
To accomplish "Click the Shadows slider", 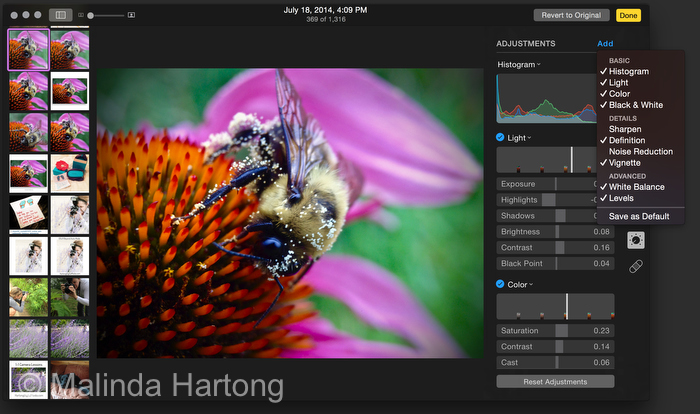I will pos(547,216).
